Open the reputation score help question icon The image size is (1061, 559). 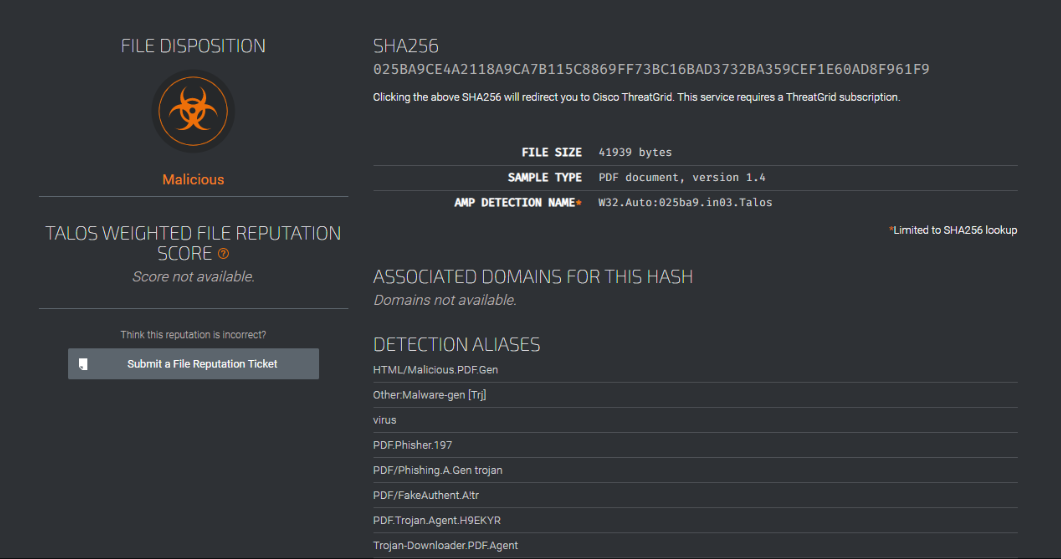[x=223, y=254]
